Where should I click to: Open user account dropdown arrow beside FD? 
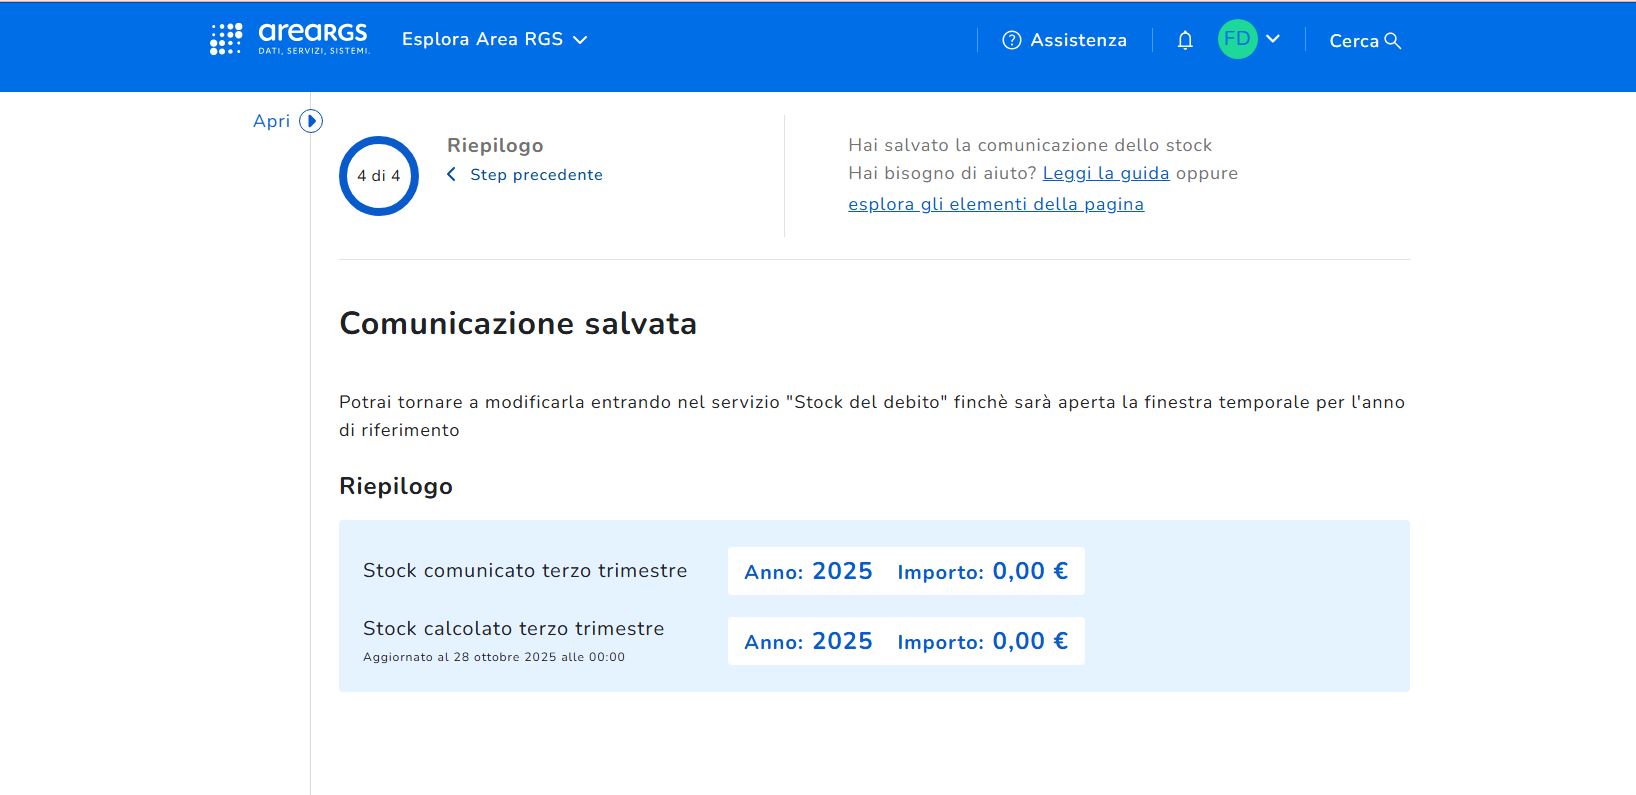tap(1273, 39)
